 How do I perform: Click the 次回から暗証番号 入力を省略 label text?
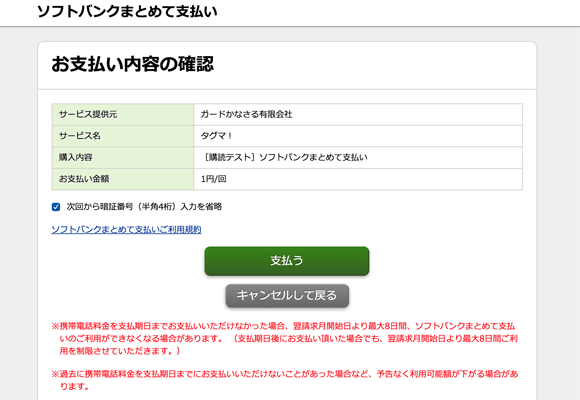[x=144, y=207]
